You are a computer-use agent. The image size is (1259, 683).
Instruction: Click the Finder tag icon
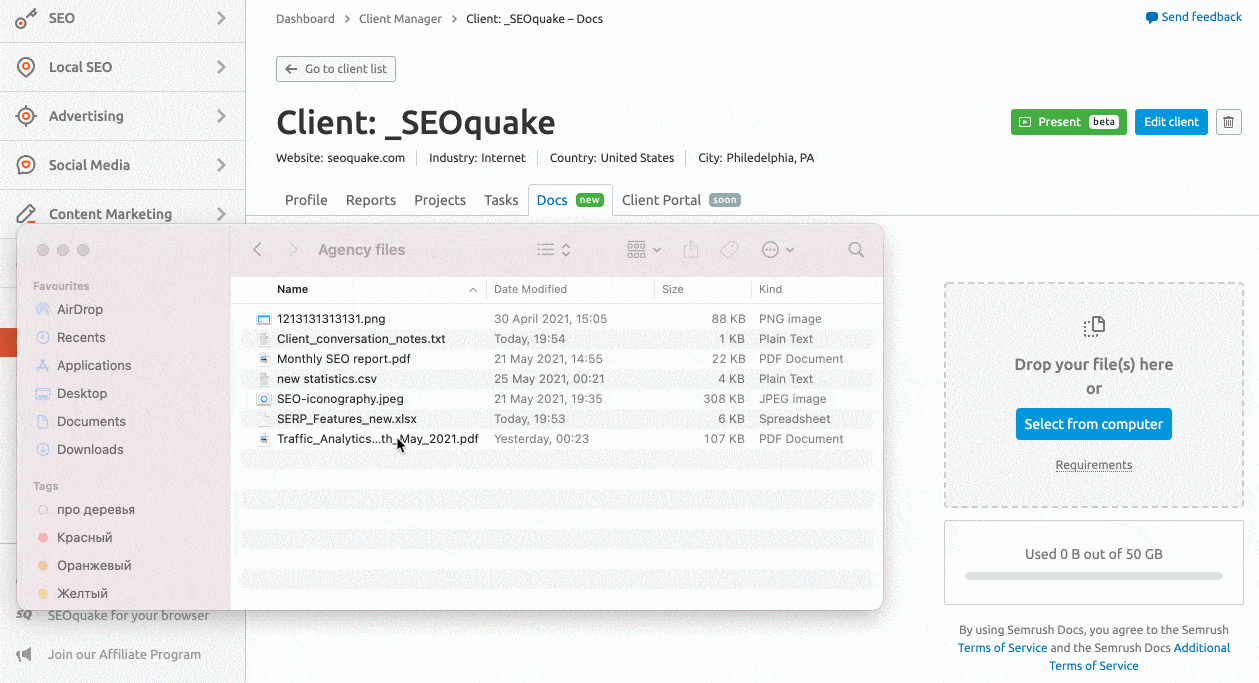point(729,250)
